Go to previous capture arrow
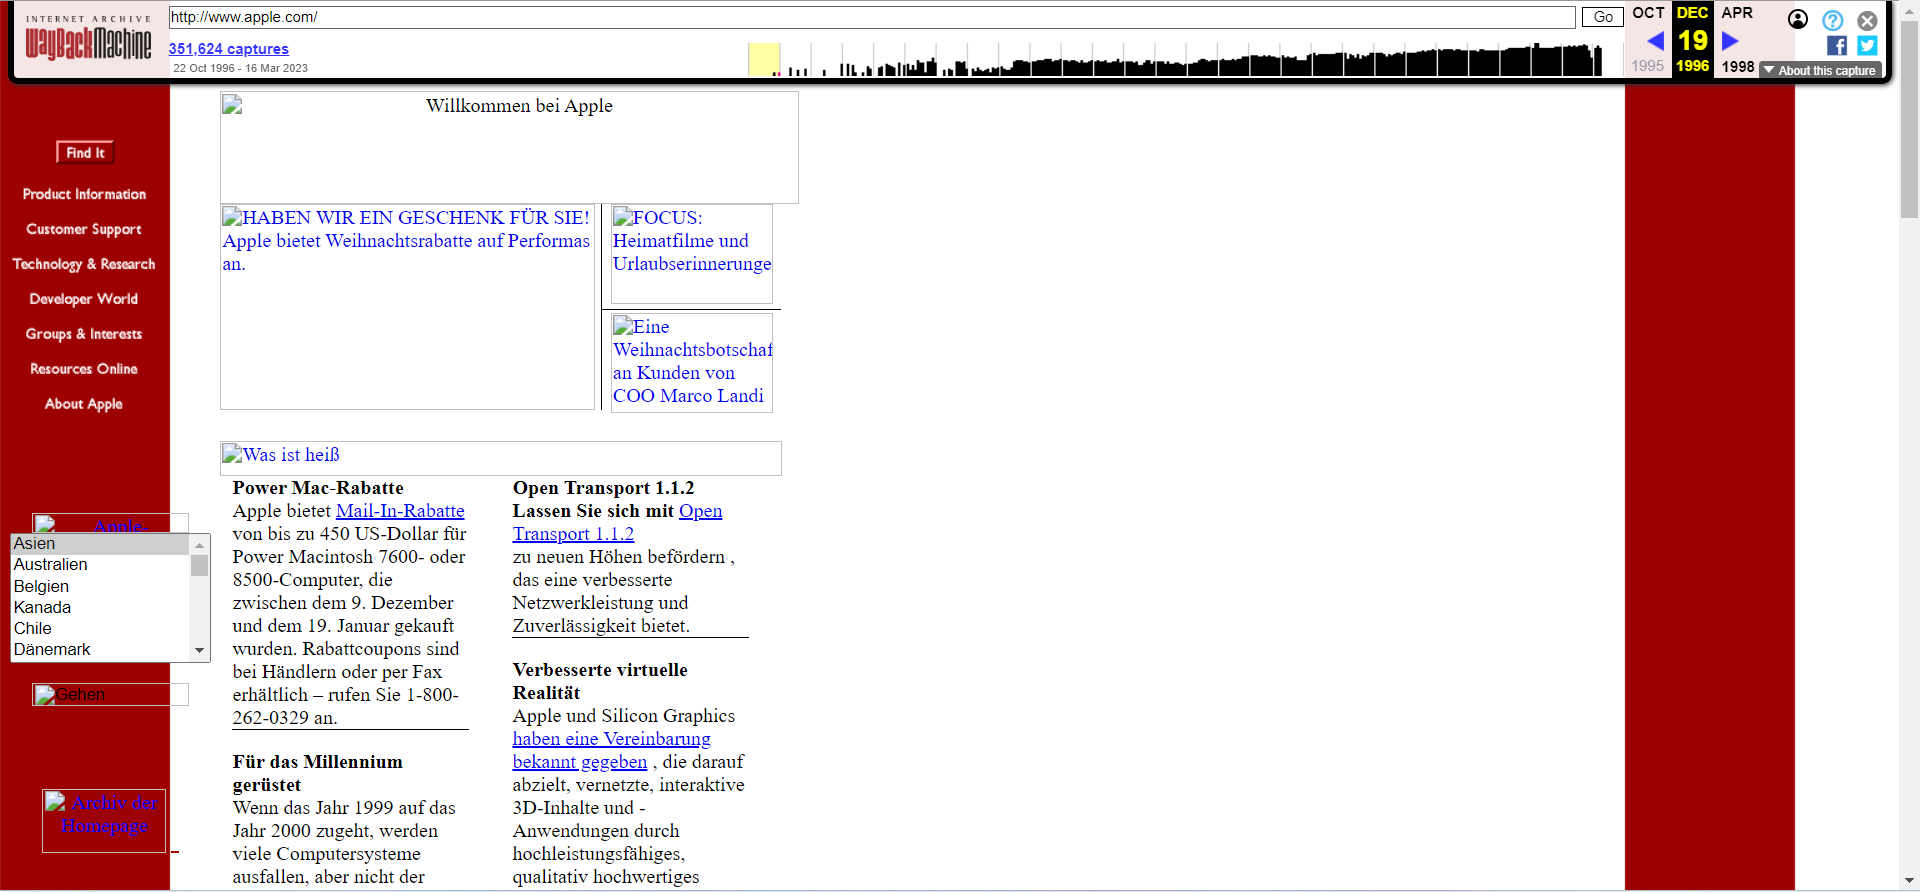The width and height of the screenshot is (1920, 892). [x=1655, y=41]
